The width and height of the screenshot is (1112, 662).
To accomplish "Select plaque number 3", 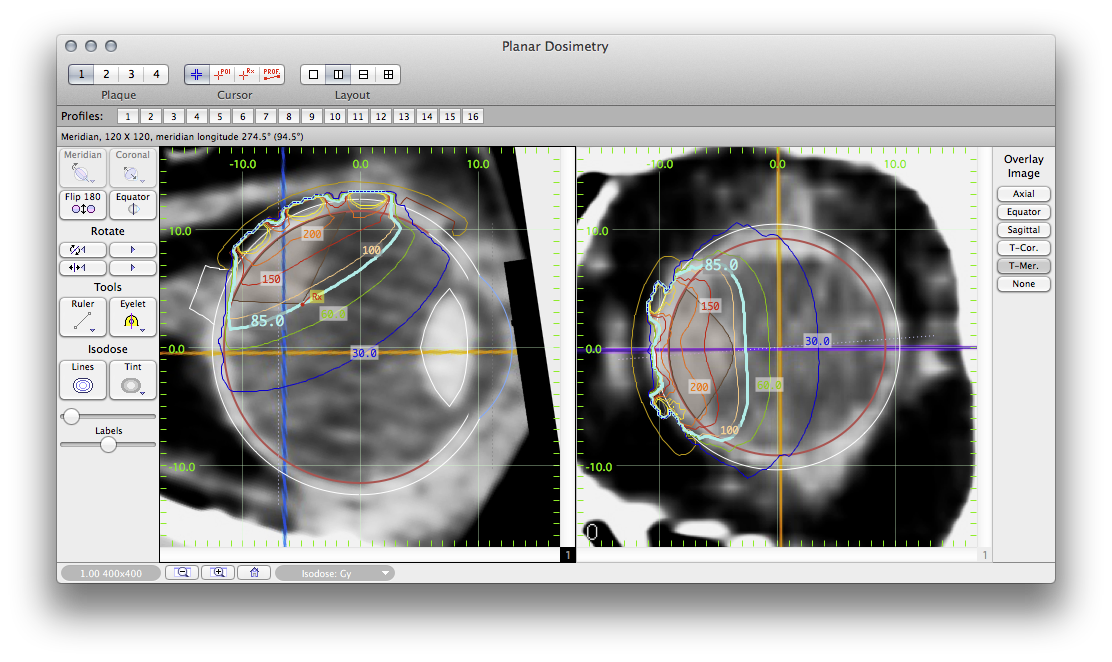I will 131,74.
